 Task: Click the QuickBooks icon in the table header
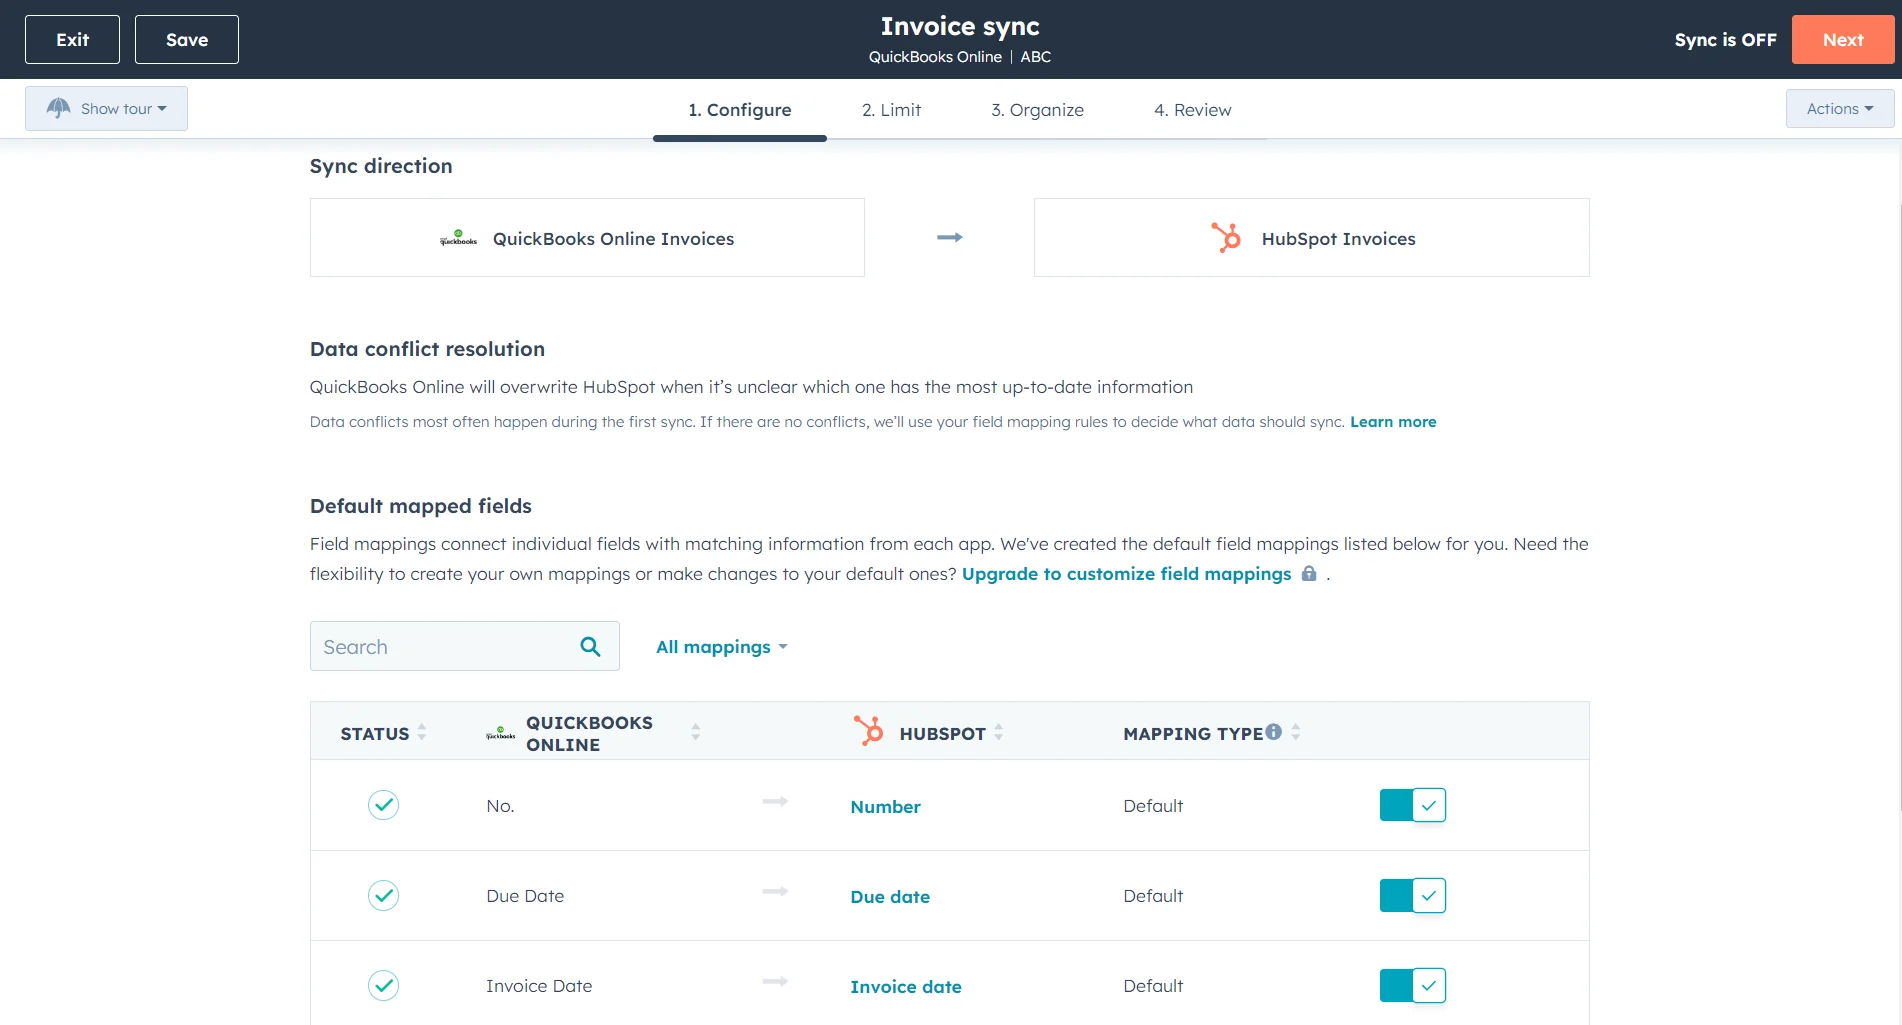pyautogui.click(x=501, y=733)
